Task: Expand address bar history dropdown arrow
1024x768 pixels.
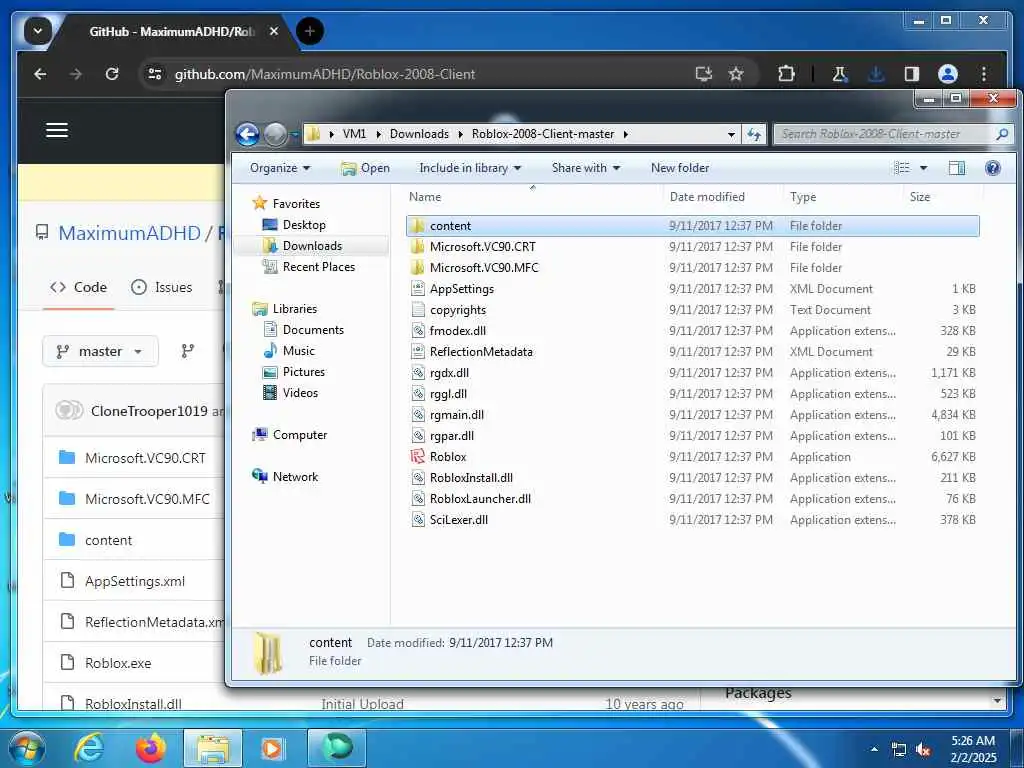Action: pyautogui.click(x=731, y=135)
